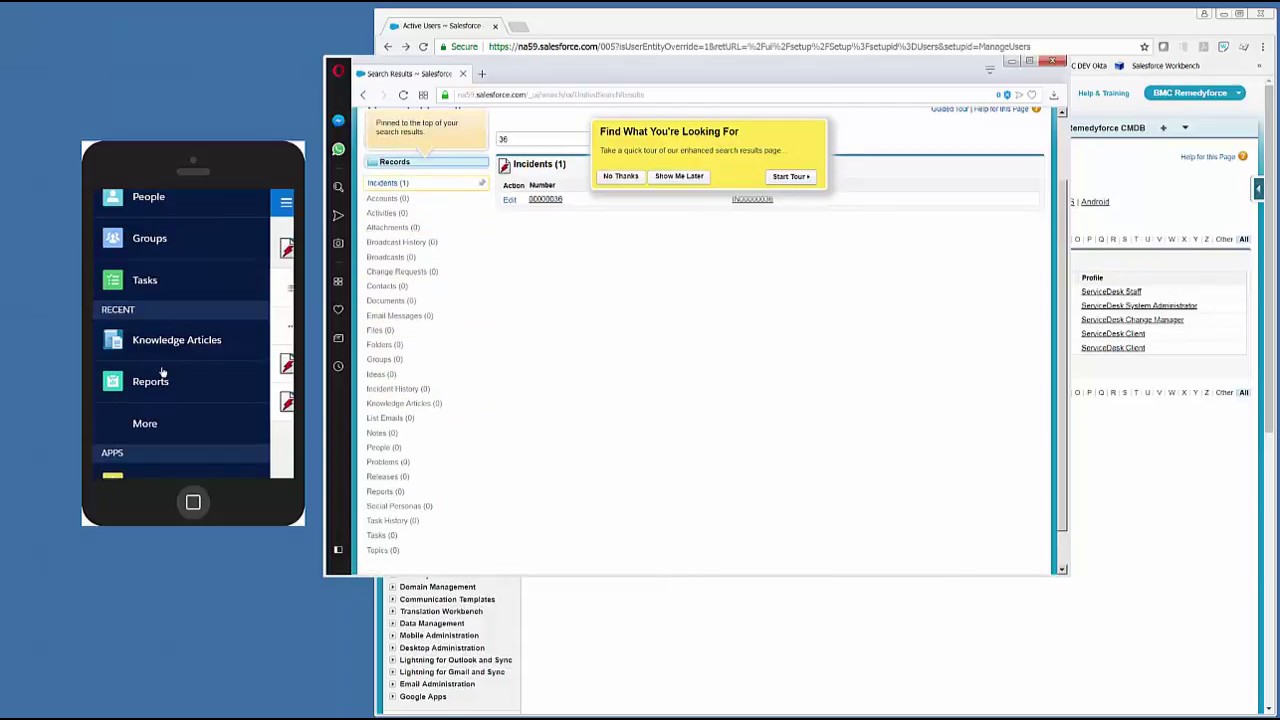Click the plus tab next to Remedyforce CMDB

[1163, 128]
